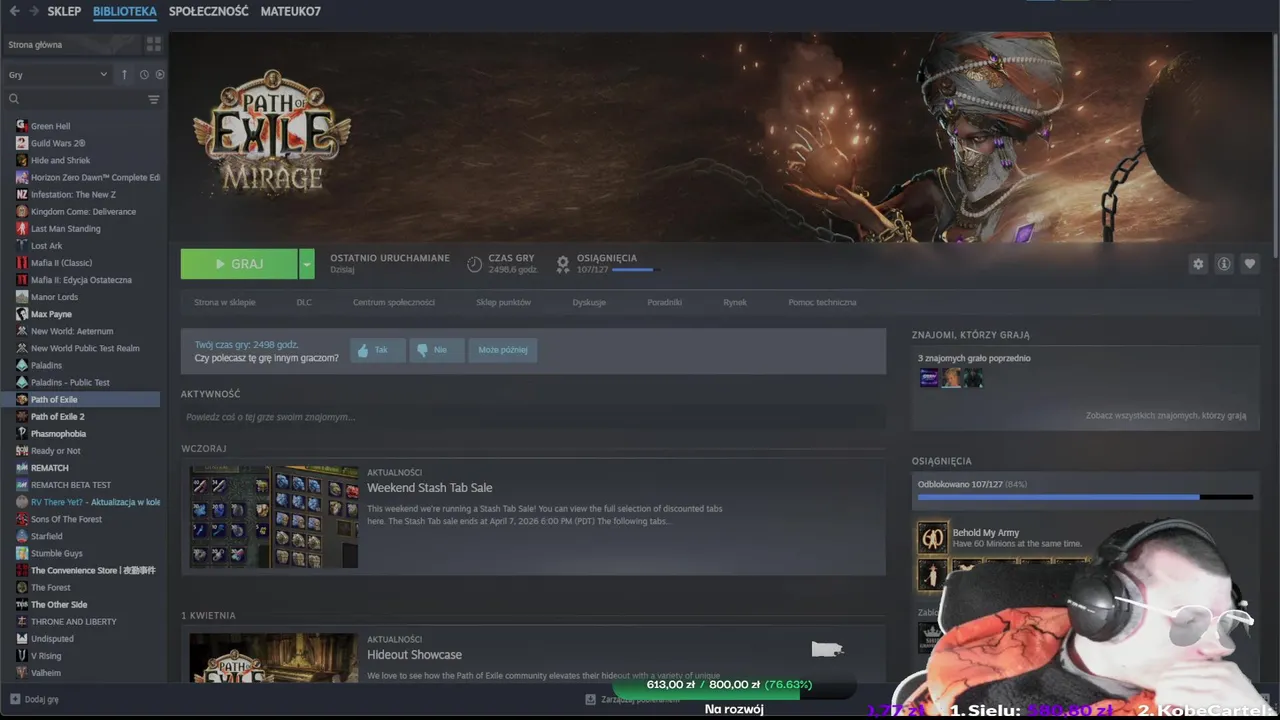This screenshot has height=720, width=1280.
Task: Open Pomoc techniczna tab
Action: click(822, 302)
